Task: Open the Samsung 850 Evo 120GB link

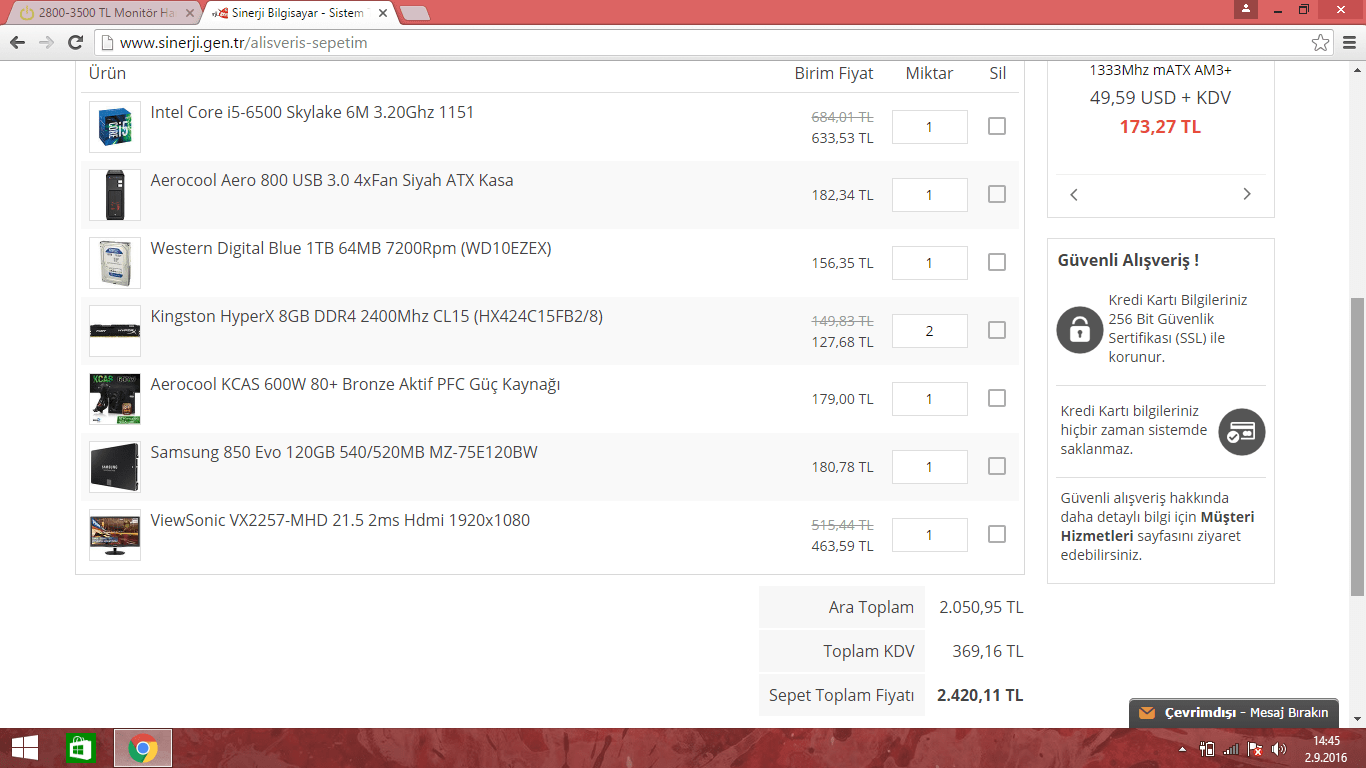Action: [344, 452]
